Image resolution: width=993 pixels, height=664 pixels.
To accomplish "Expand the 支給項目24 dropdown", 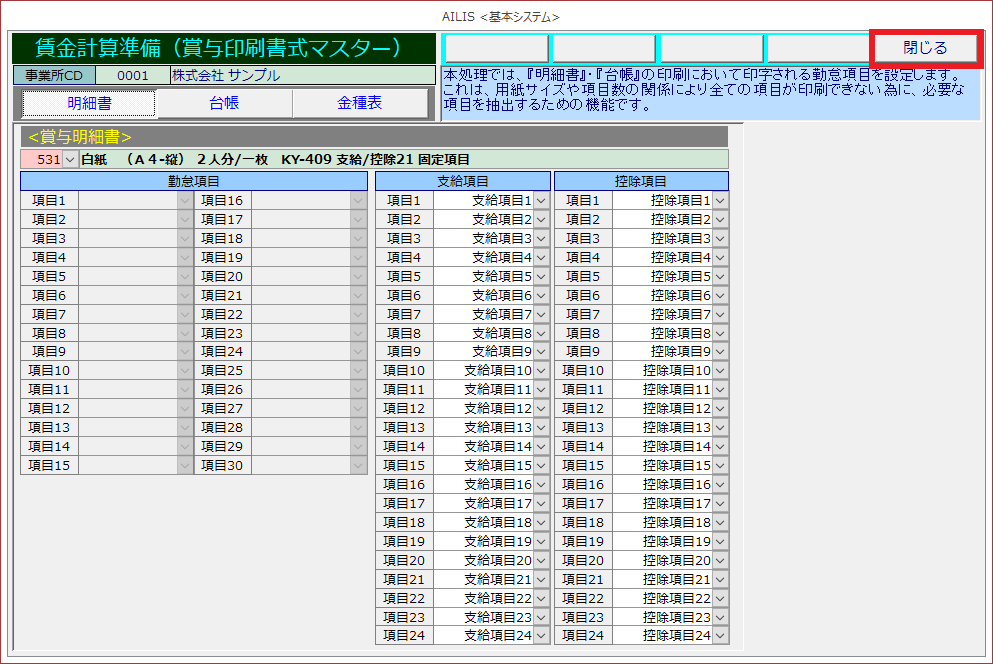I will pyautogui.click(x=541, y=636).
